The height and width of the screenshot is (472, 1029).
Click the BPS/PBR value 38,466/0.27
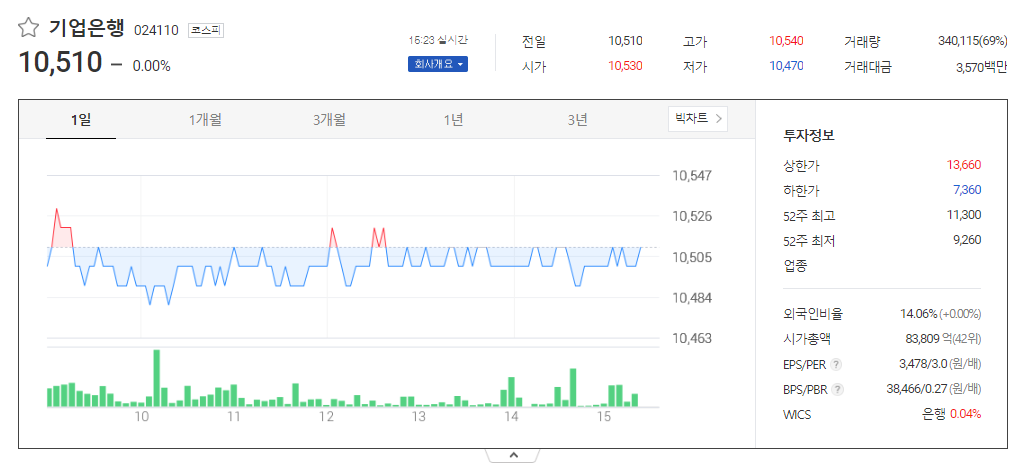point(917,389)
